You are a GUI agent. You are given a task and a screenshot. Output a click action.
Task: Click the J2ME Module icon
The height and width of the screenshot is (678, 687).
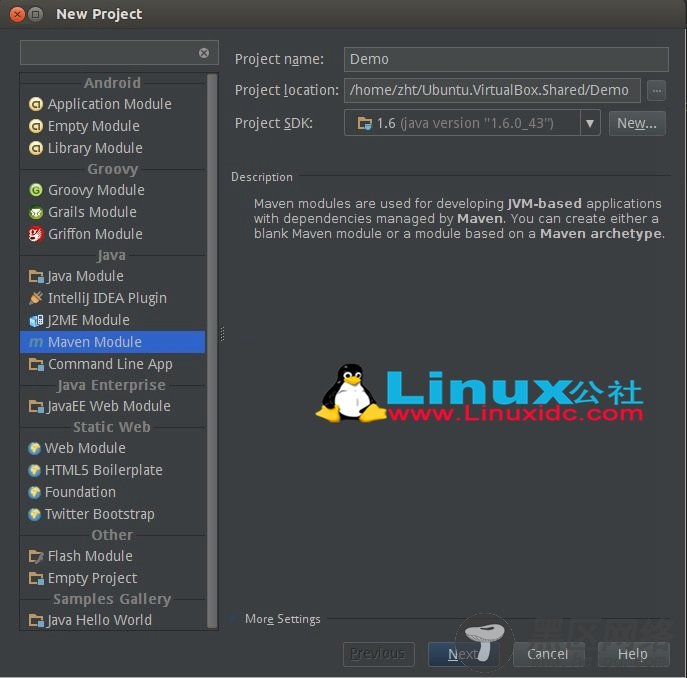[36, 320]
